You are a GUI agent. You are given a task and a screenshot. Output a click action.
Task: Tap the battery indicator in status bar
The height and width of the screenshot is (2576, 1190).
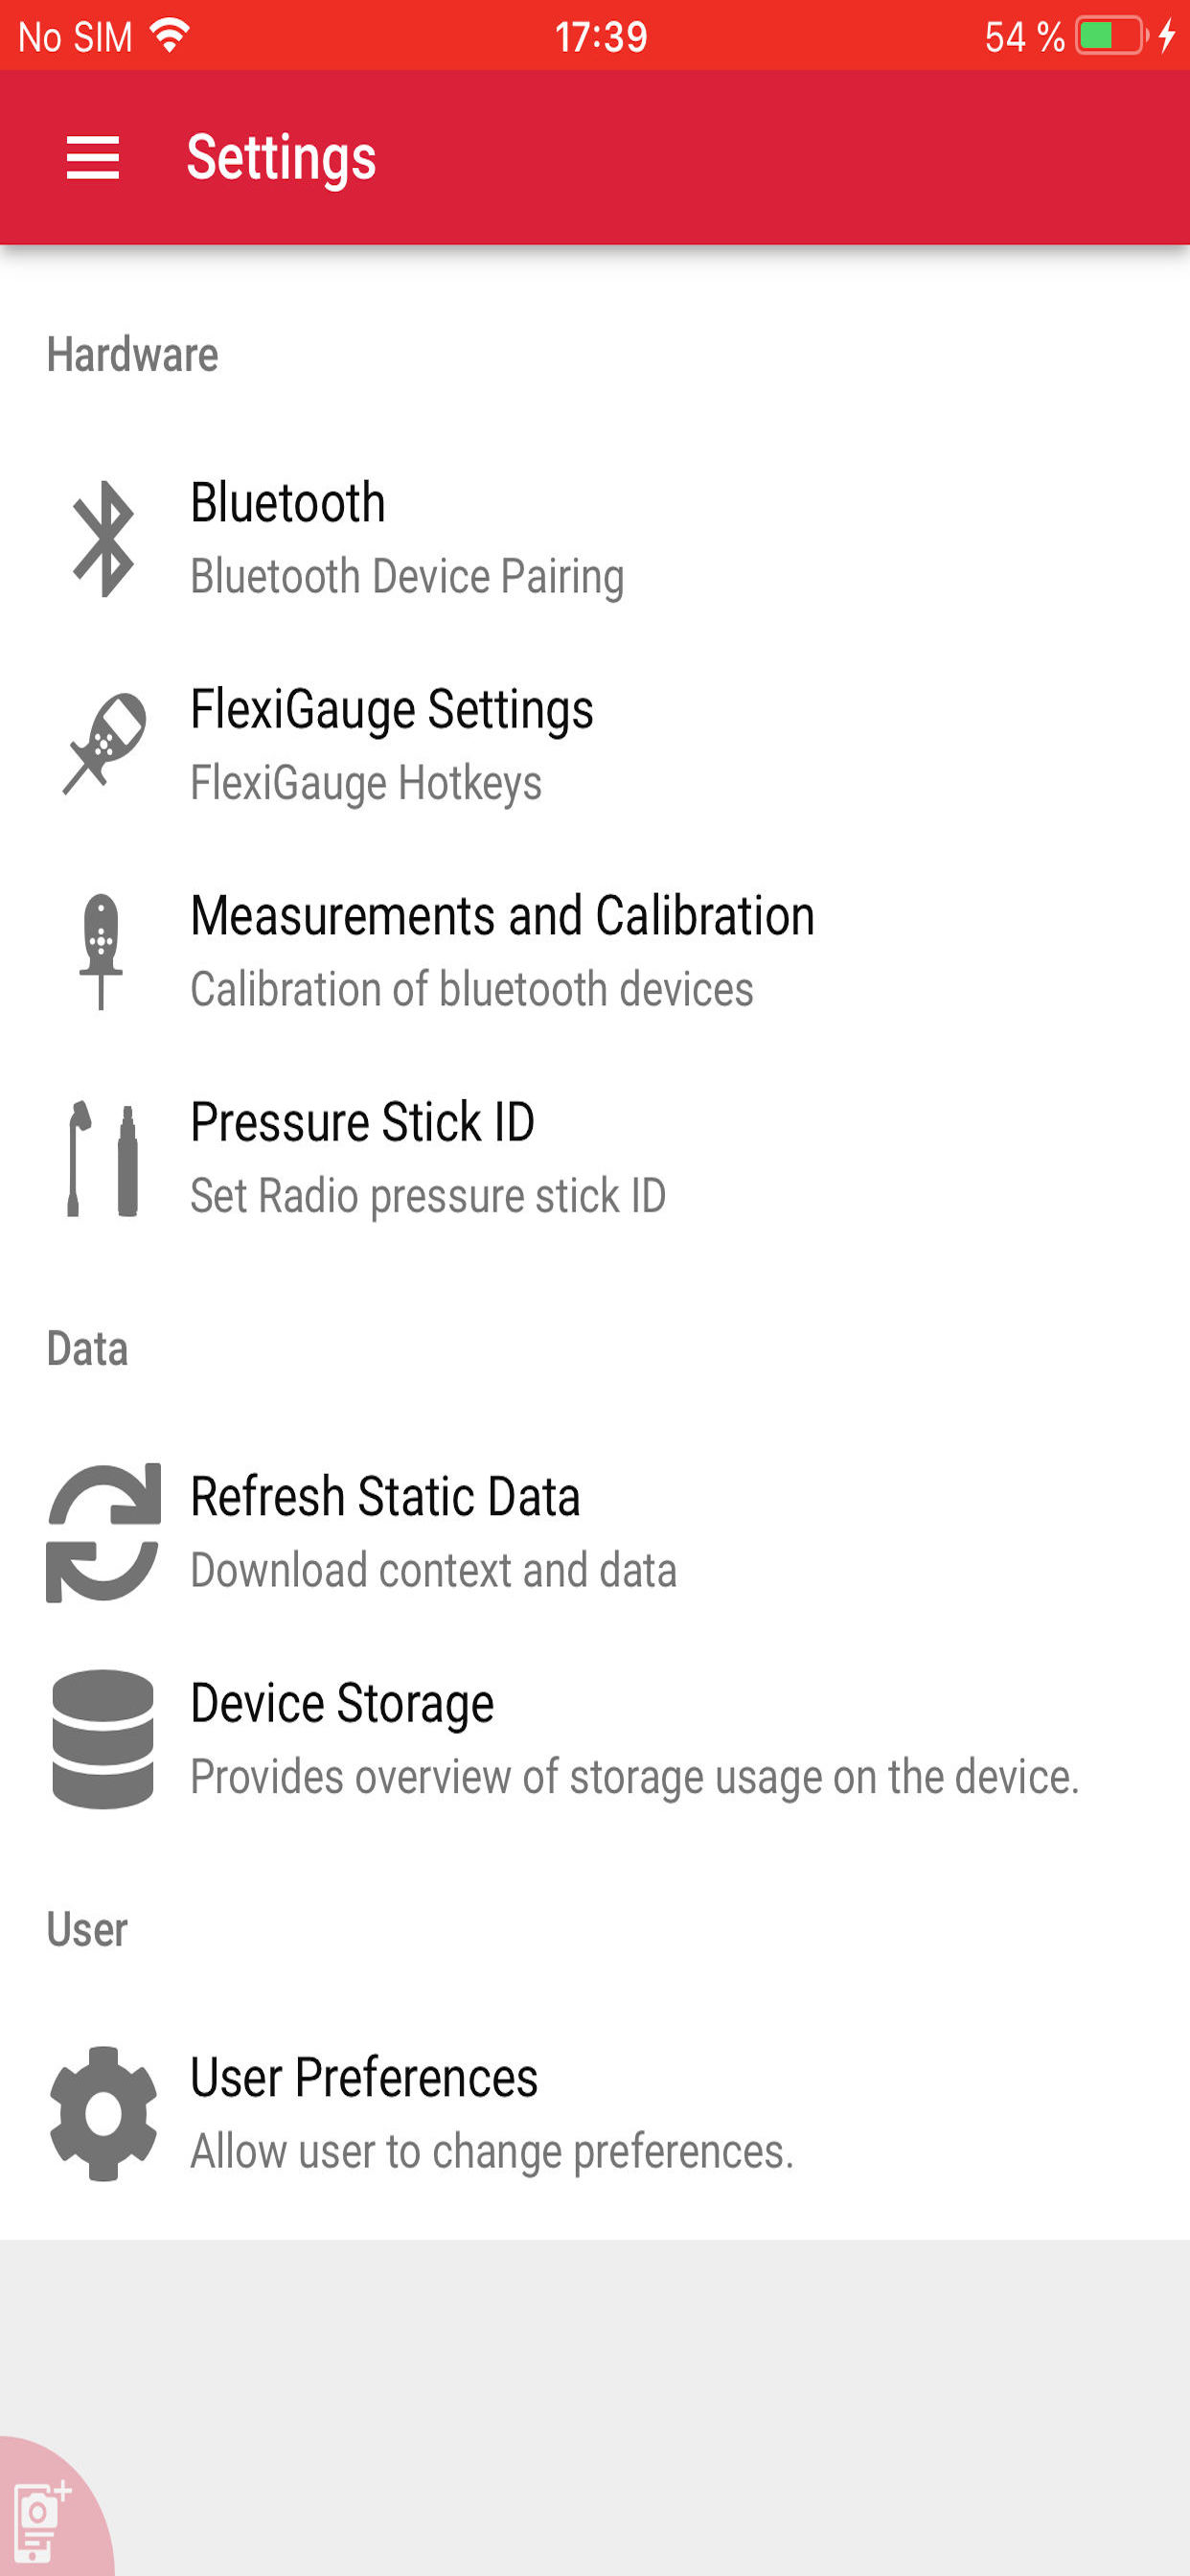1110,36
